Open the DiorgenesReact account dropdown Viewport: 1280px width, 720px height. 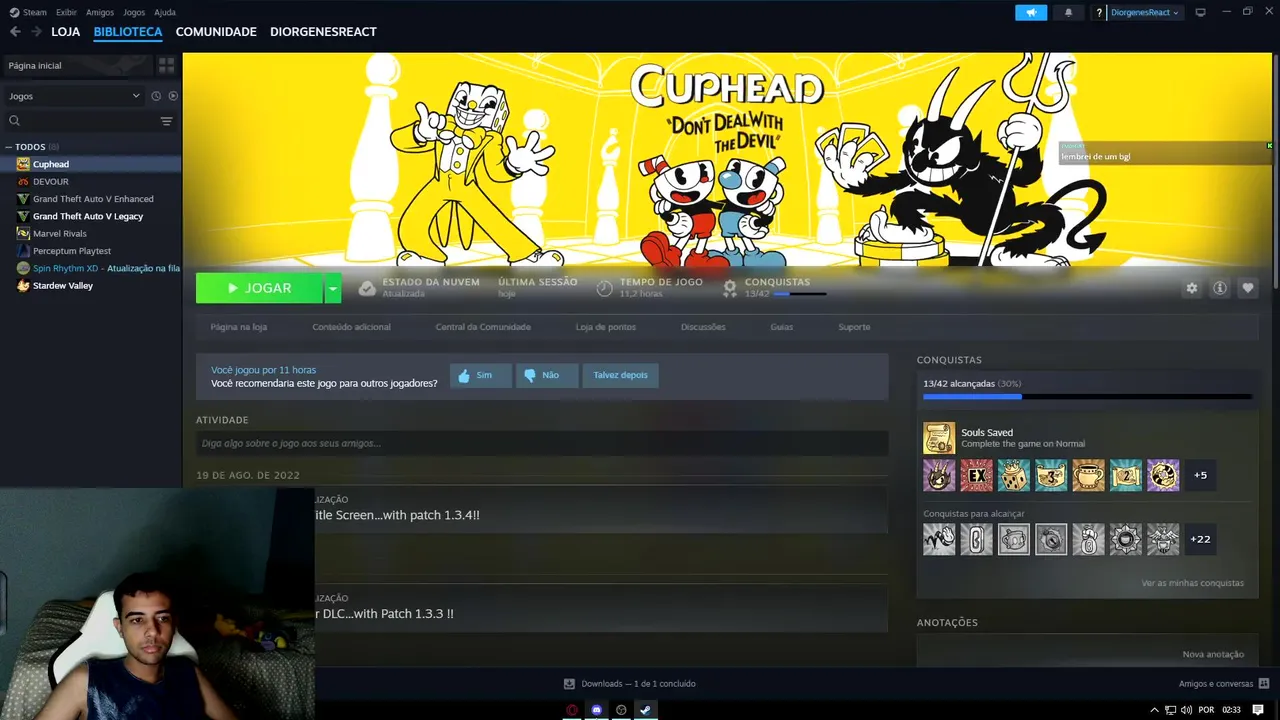(1145, 13)
